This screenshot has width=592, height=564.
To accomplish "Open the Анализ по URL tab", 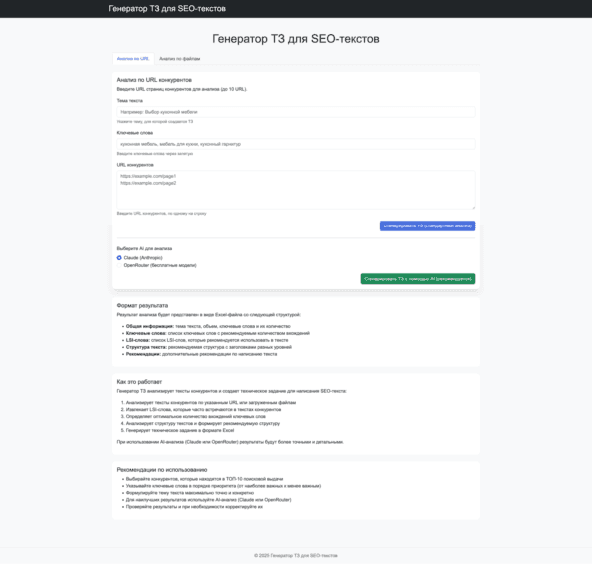I will (x=133, y=59).
